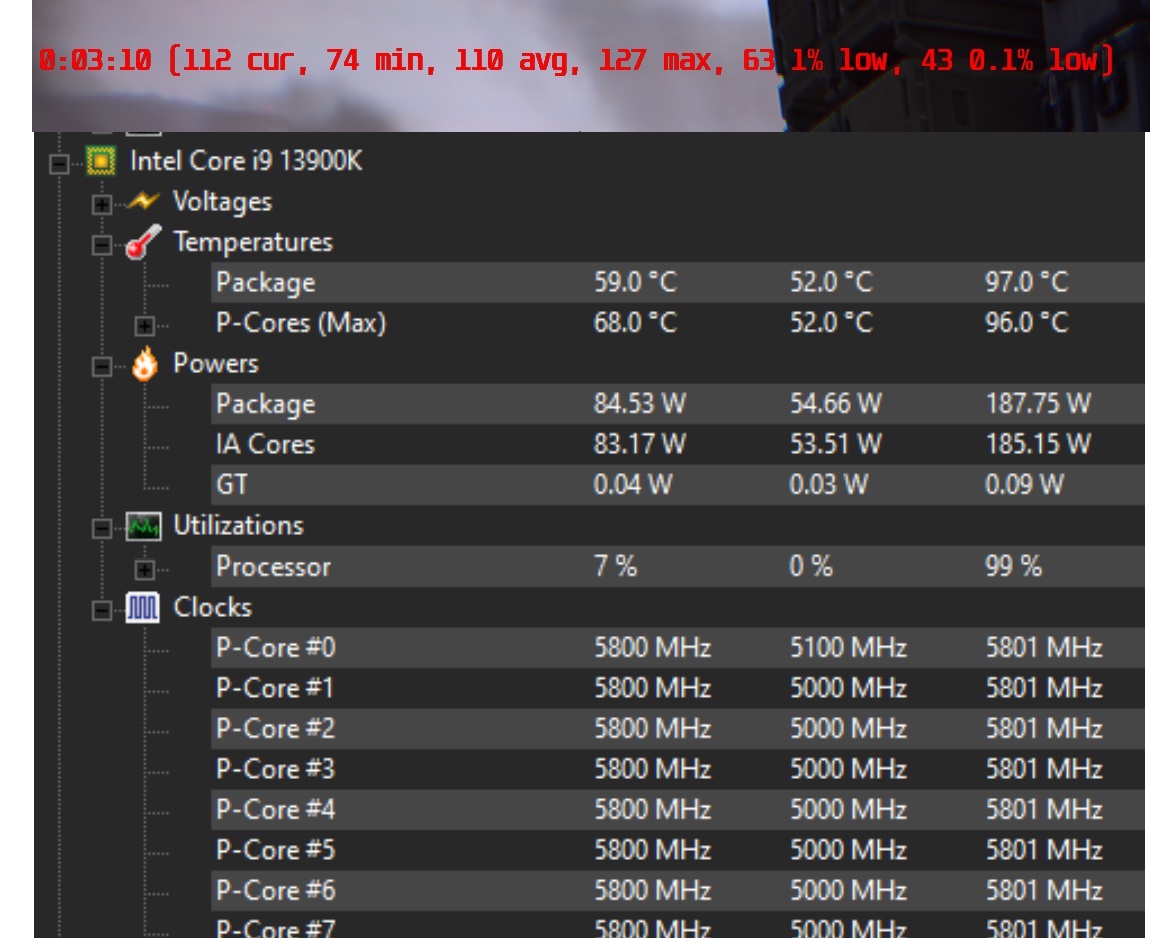Select the Processor utilization row
1150x938 pixels.
click(678, 566)
